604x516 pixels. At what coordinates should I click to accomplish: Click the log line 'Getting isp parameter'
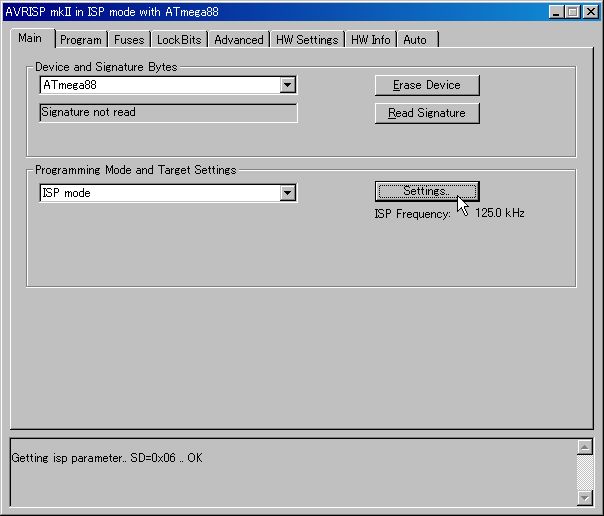(x=107, y=458)
